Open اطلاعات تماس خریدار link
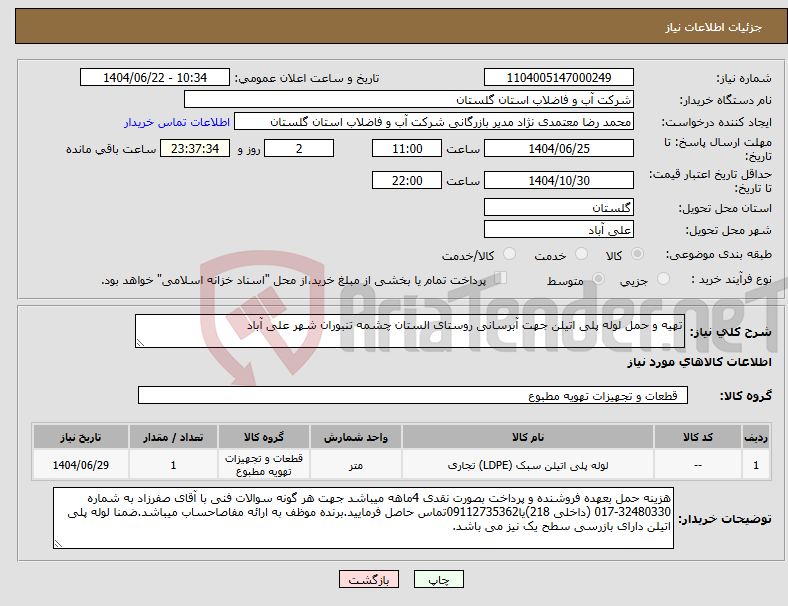Screen dimensions: 788x606 [177, 122]
